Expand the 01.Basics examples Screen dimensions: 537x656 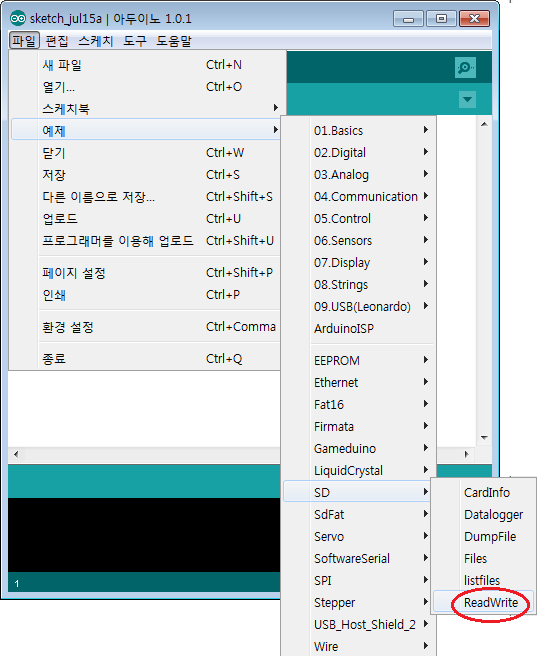point(359,131)
